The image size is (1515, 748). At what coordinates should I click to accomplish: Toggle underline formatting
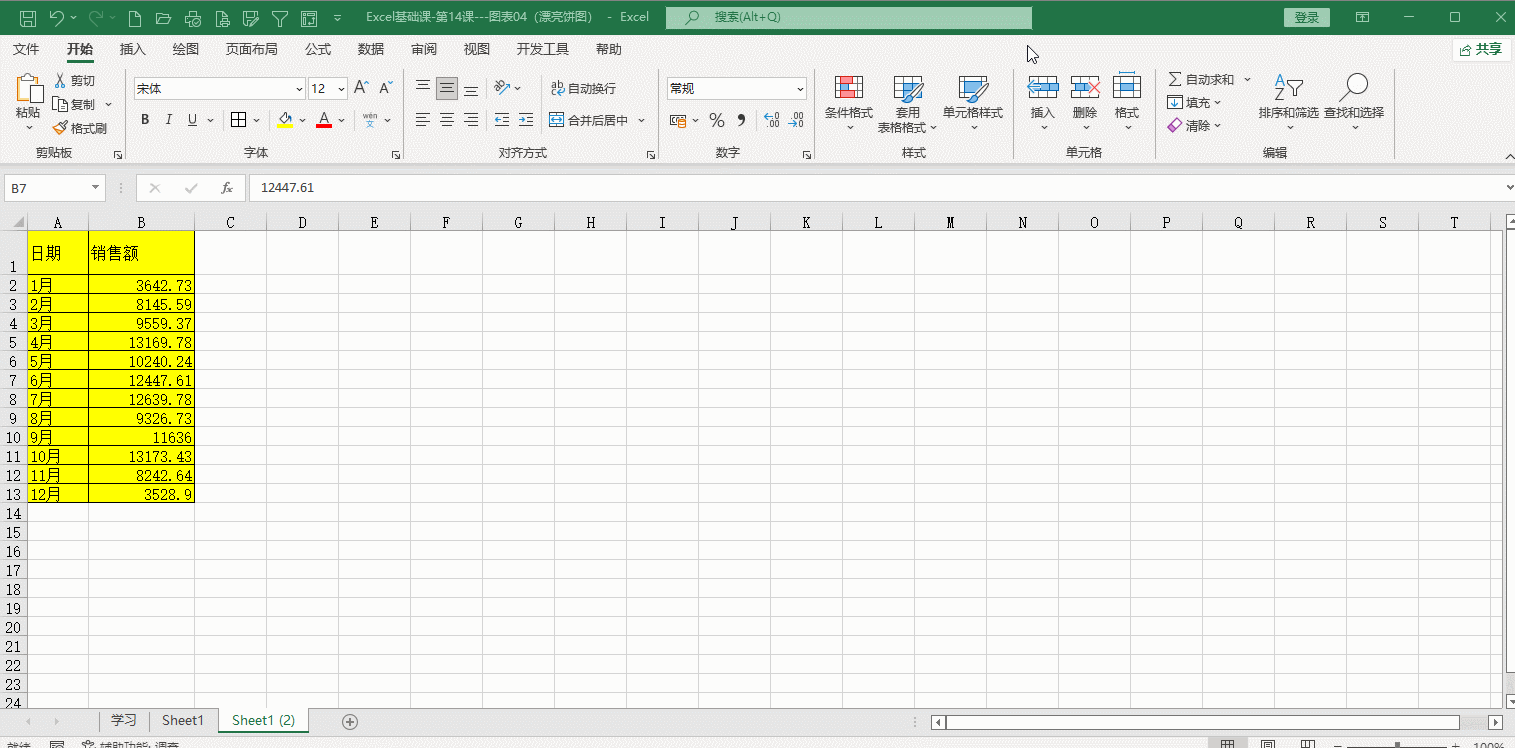[x=192, y=120]
